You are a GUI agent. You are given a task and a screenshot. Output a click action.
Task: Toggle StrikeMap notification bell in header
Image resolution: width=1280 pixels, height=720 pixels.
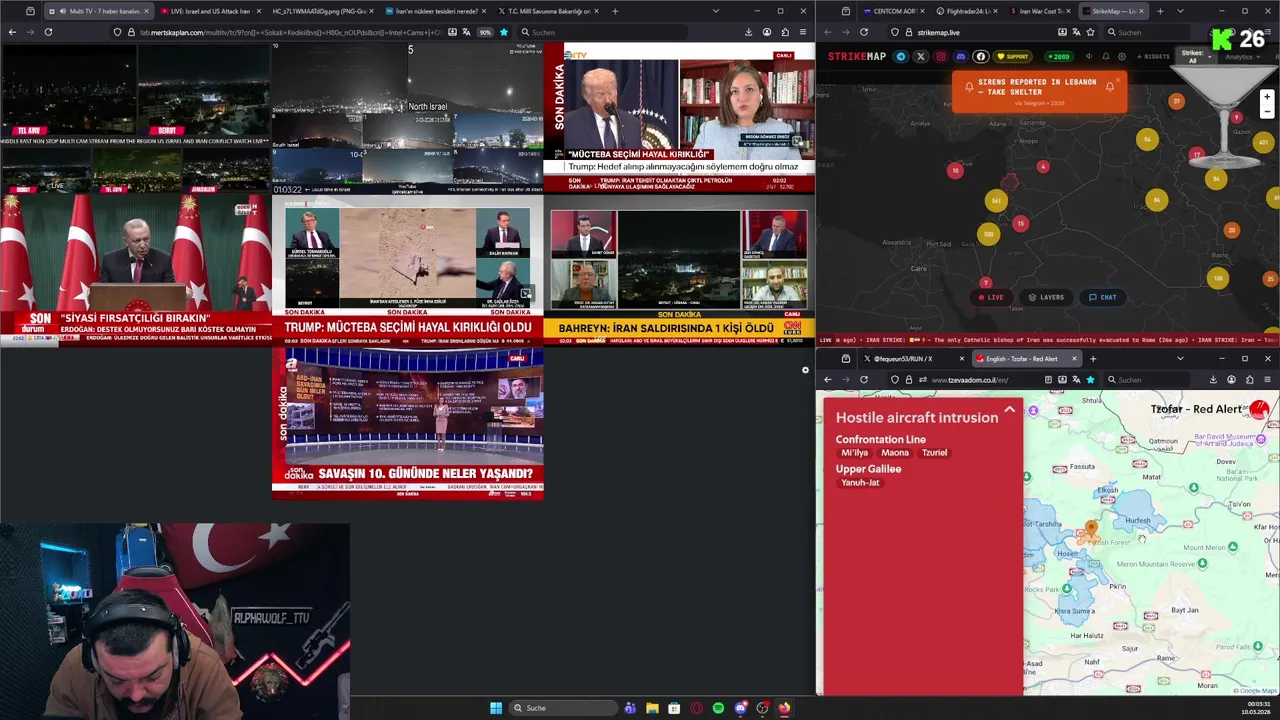[1105, 56]
